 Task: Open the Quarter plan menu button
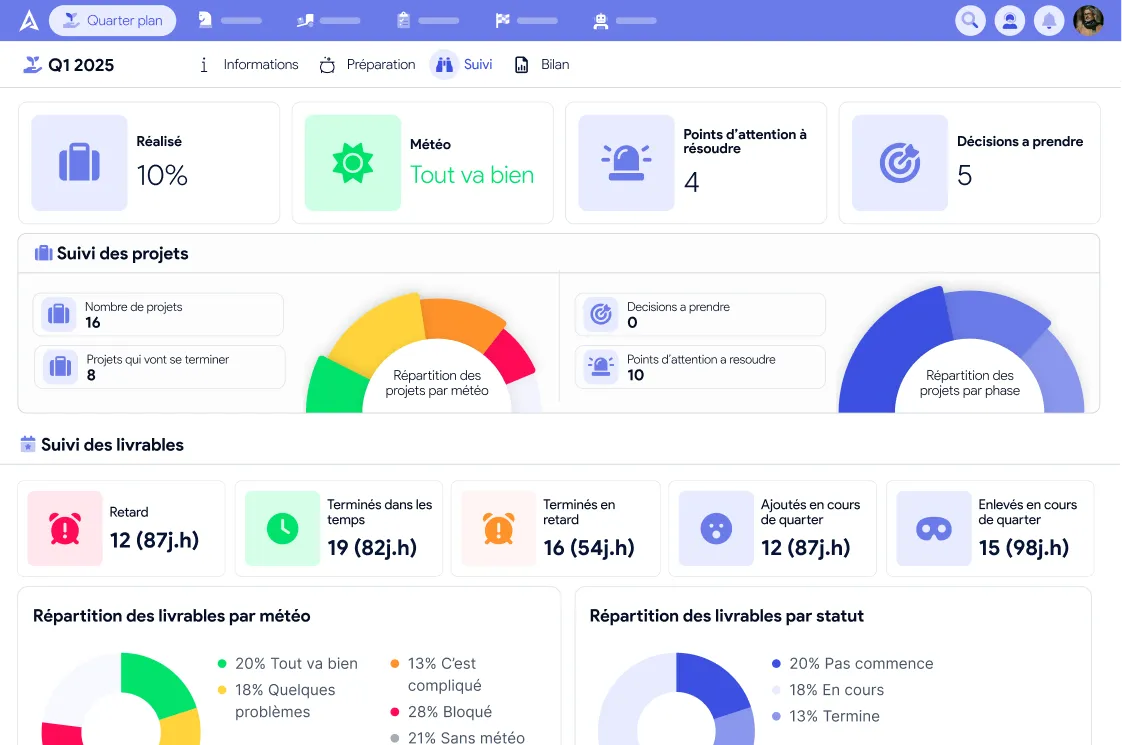[112, 21]
